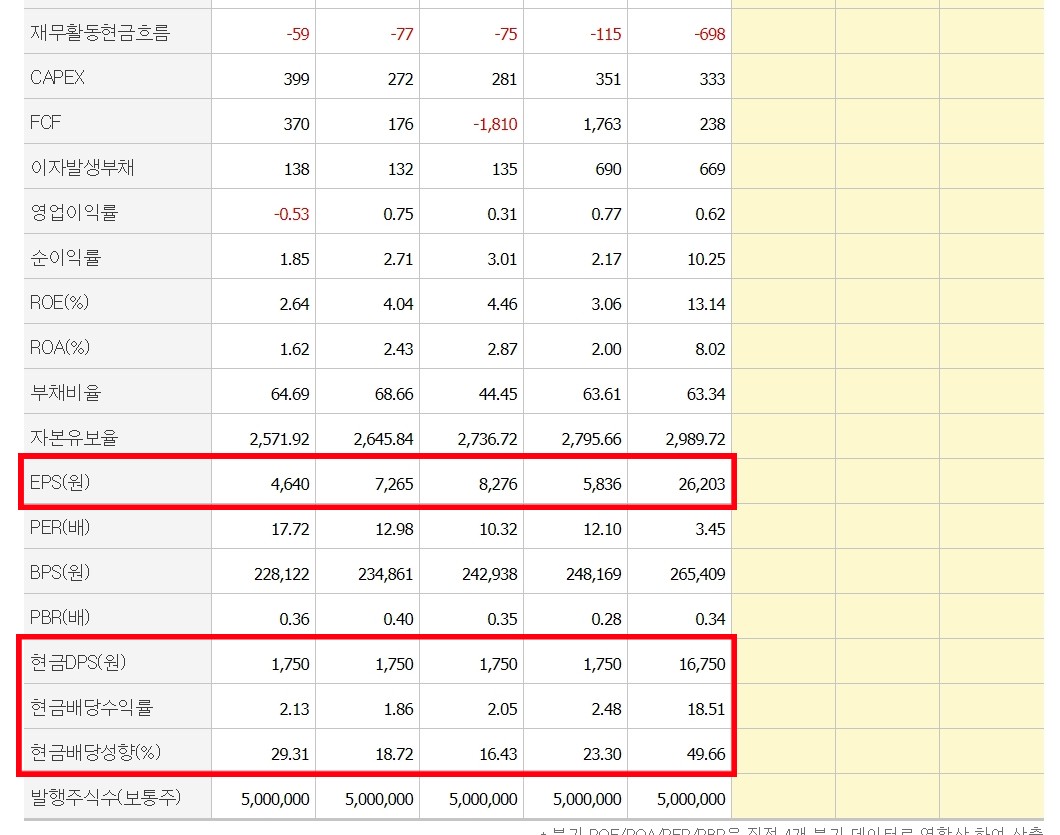The height and width of the screenshot is (835, 1060).
Task: Select the 228,122 BPS value
Action: pos(282,574)
